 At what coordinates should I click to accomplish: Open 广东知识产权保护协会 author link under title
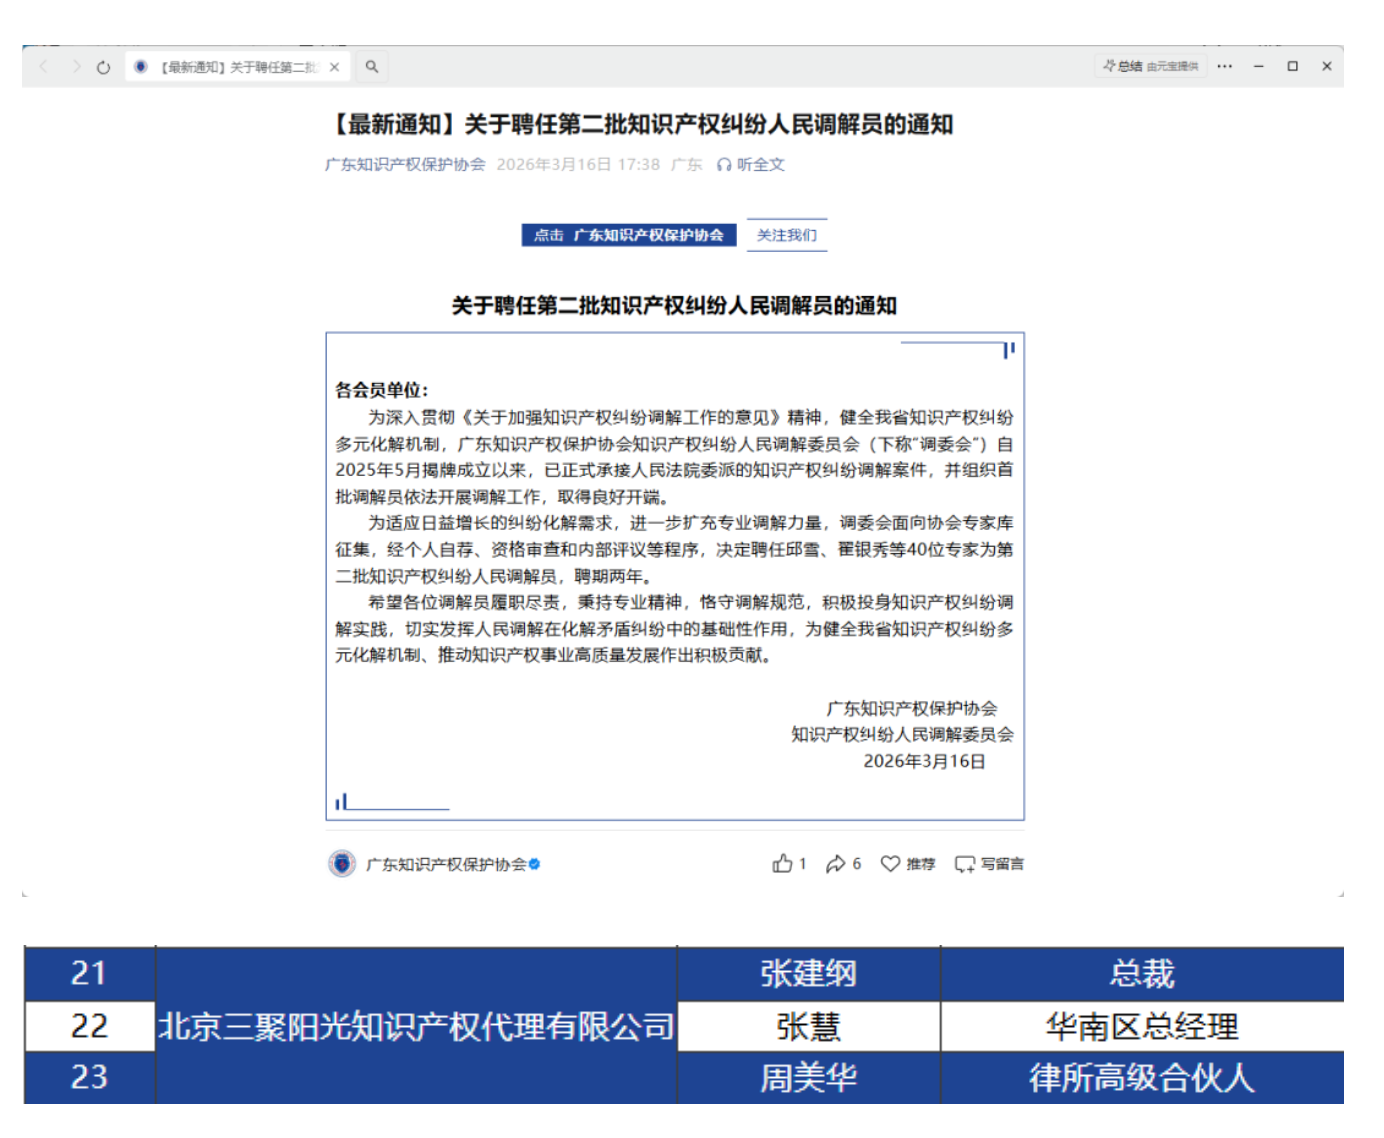pyautogui.click(x=405, y=165)
